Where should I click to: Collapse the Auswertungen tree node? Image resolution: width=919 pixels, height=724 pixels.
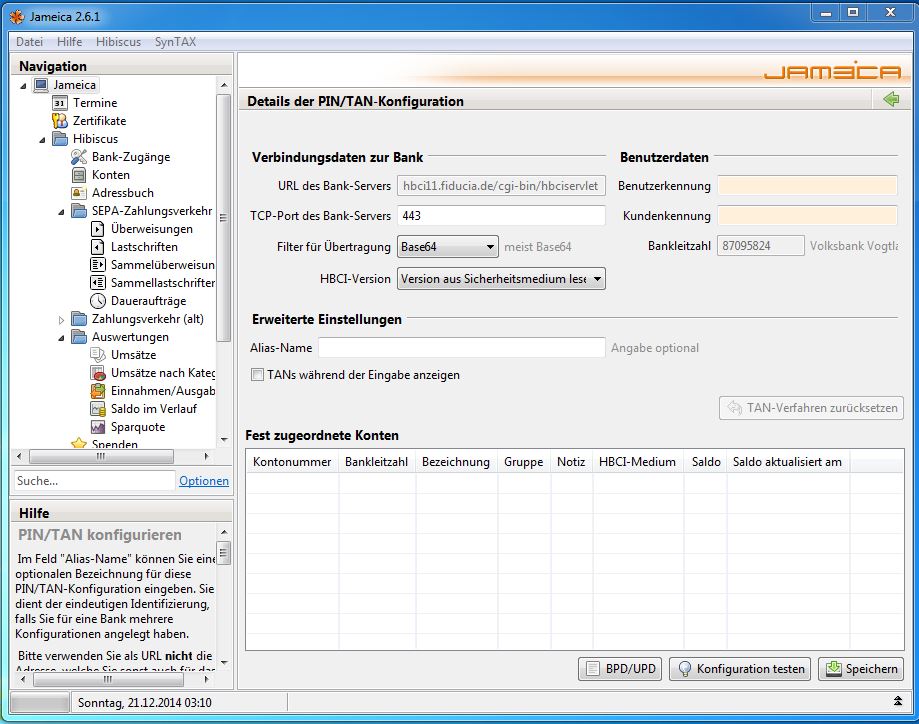(62, 338)
